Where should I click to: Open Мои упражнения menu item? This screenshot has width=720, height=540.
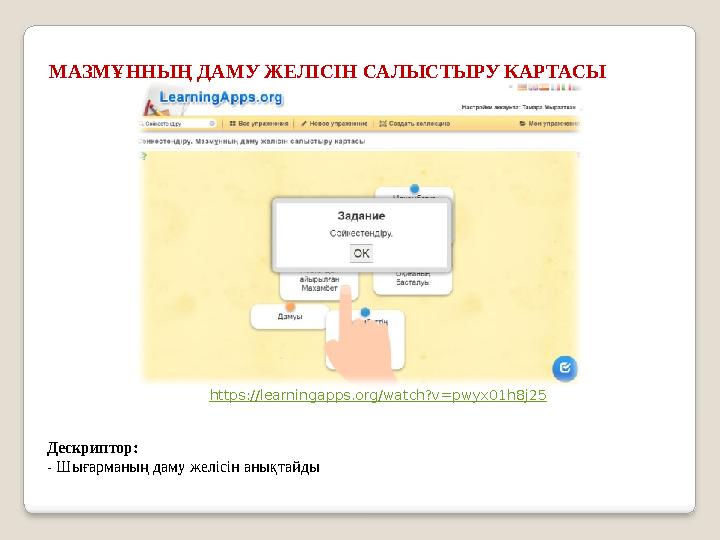(549, 124)
